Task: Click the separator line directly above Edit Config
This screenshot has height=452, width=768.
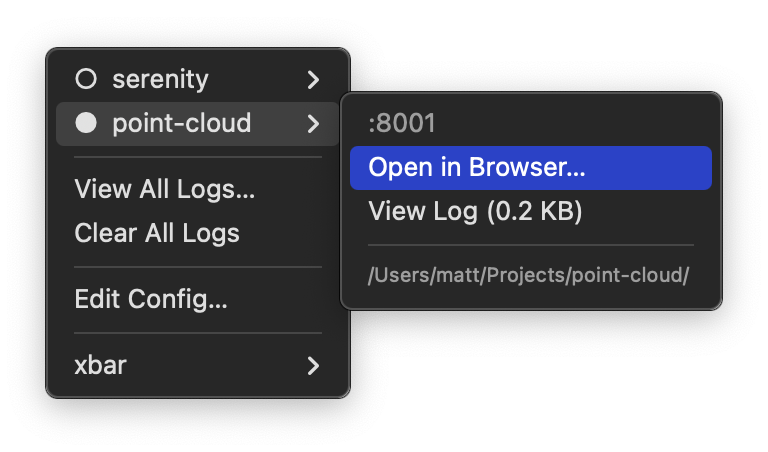Action: (198, 267)
